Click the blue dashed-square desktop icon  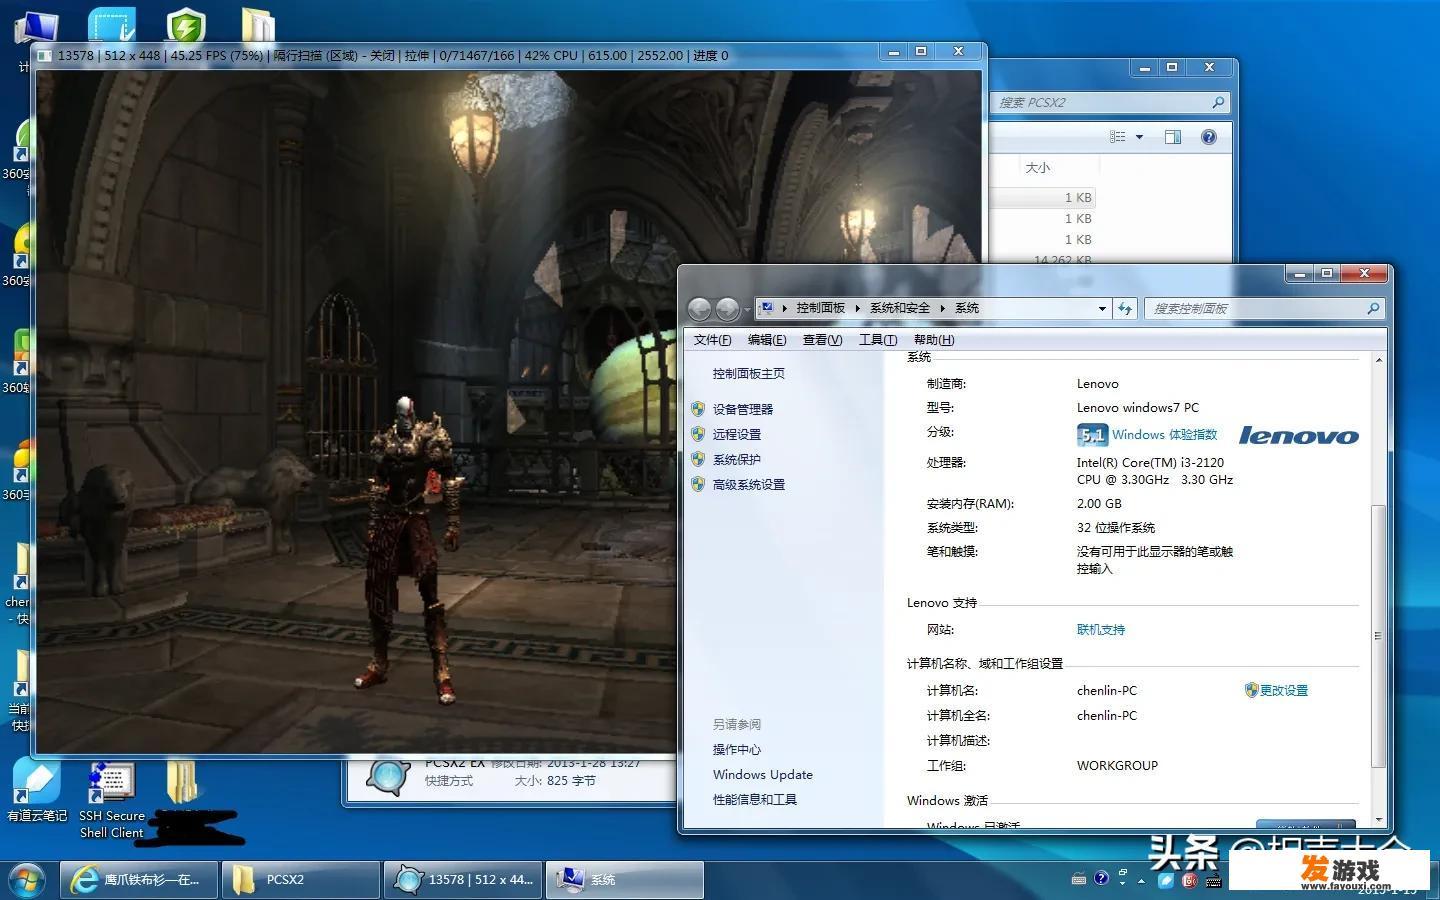112,25
